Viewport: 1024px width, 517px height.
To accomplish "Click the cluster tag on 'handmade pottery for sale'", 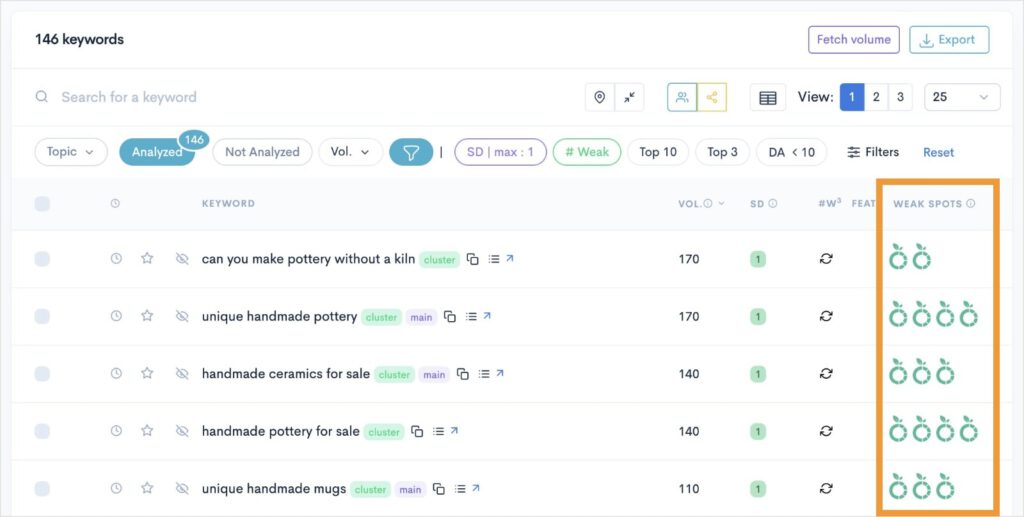I will (384, 432).
